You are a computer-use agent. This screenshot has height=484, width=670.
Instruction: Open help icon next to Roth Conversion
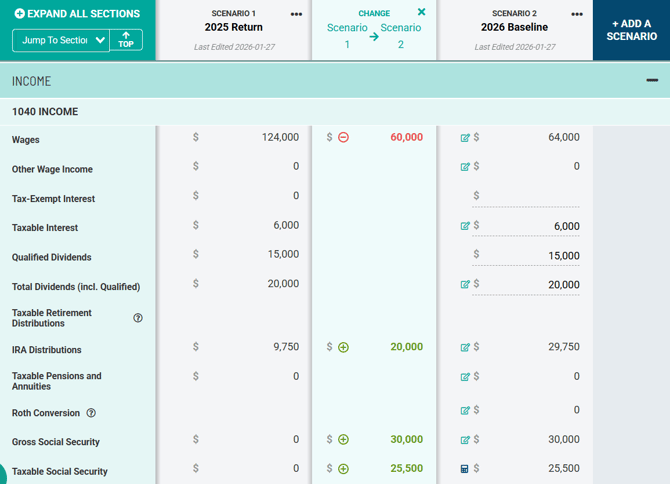tap(91, 413)
